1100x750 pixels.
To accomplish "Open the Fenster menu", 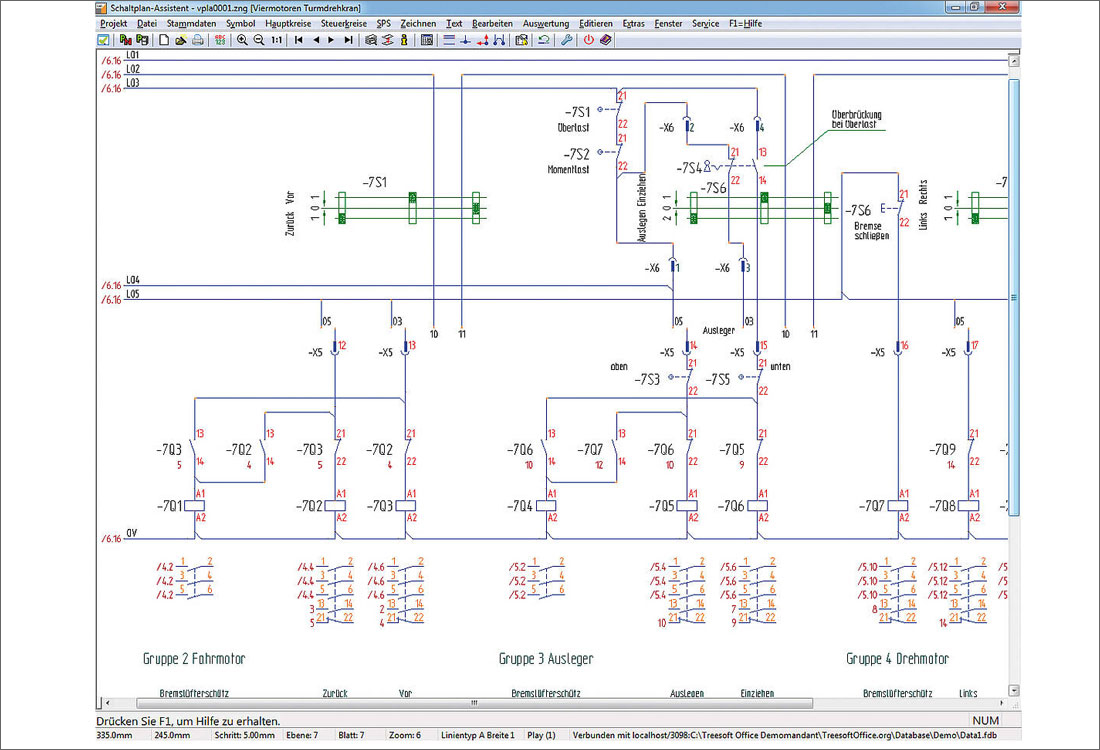I will (668, 24).
